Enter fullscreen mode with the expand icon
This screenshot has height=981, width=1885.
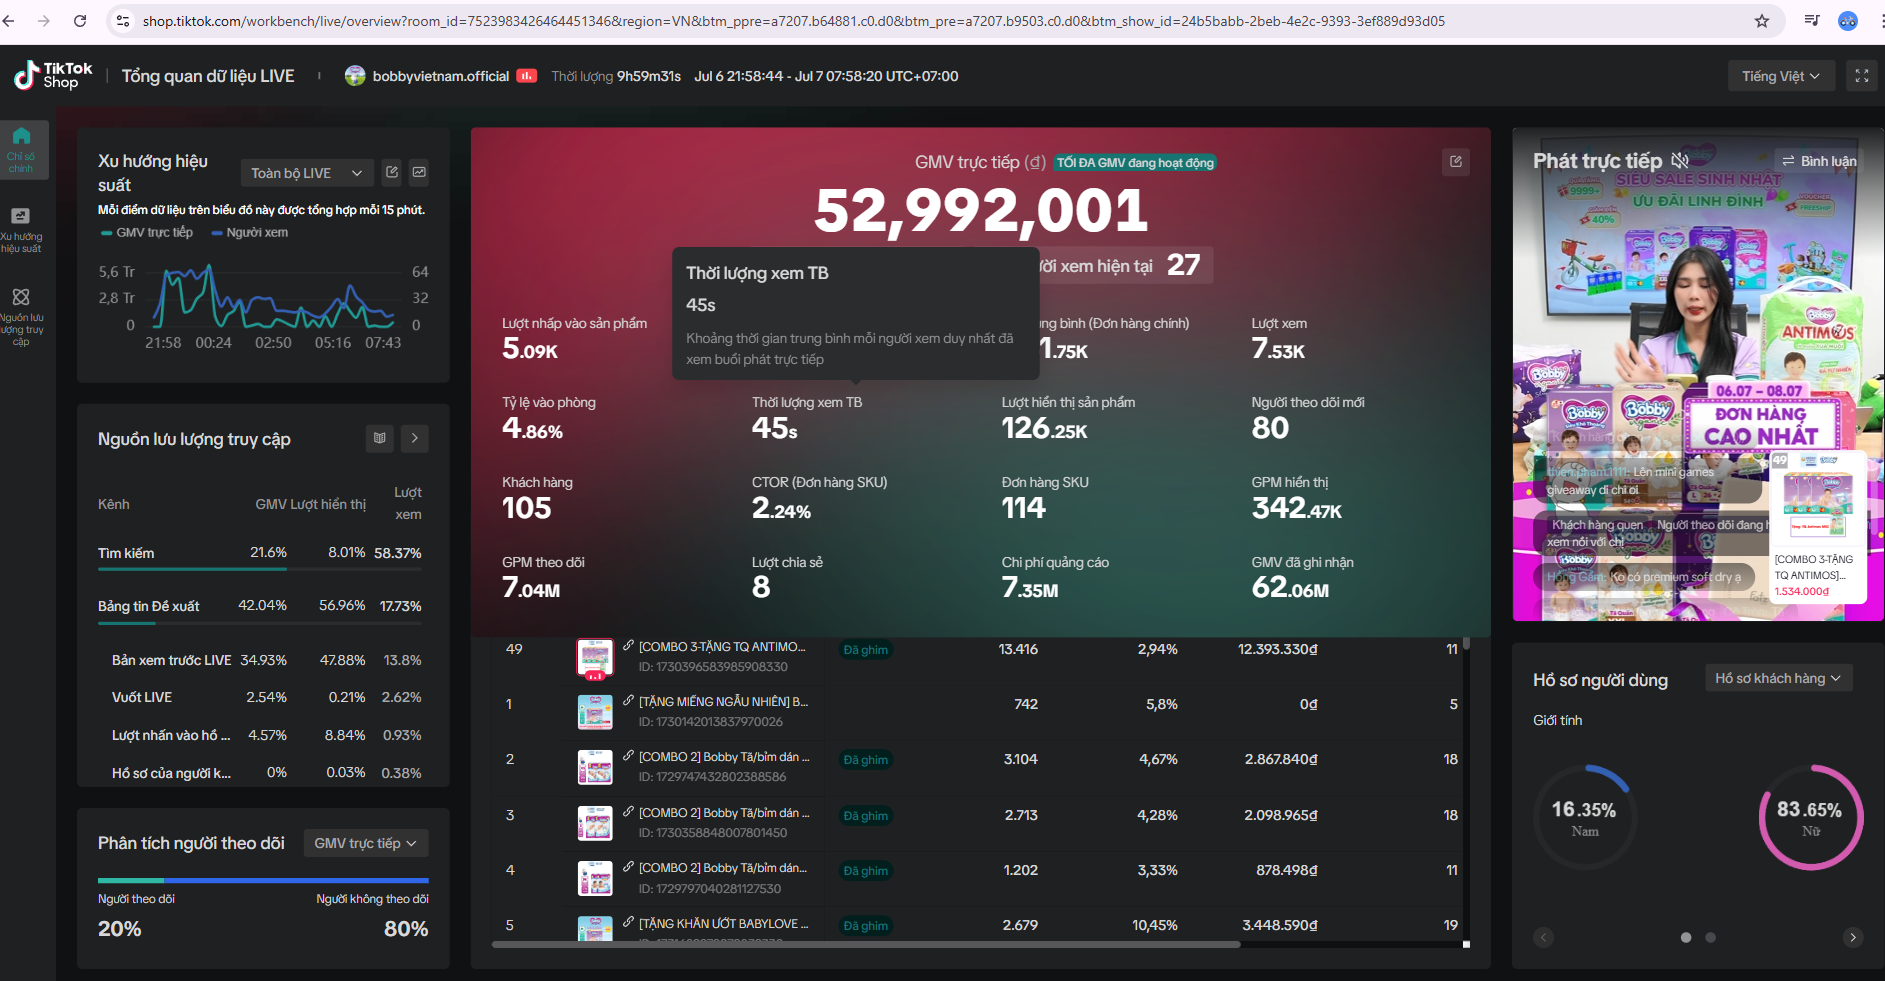point(1862,76)
